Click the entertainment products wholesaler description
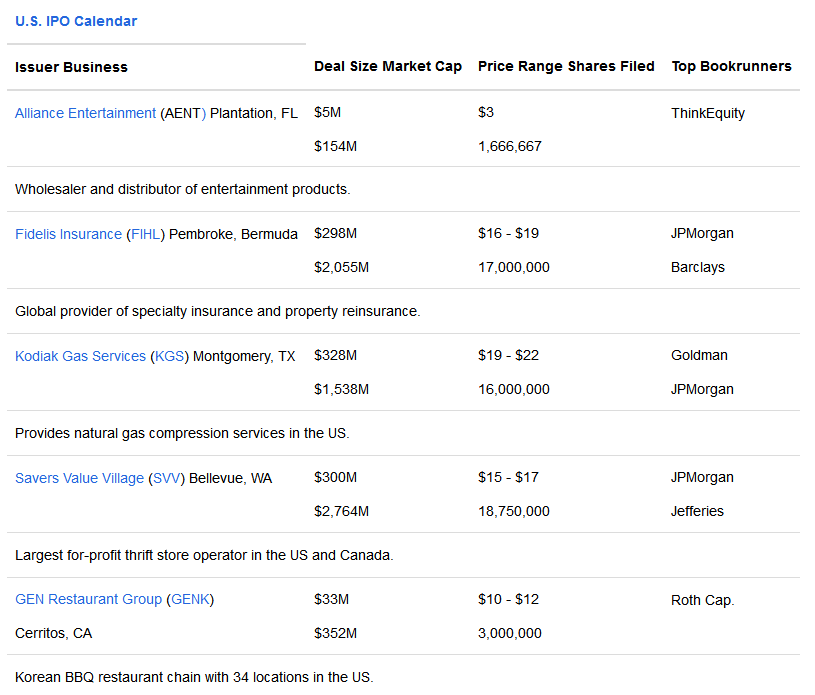Image resolution: width=815 pixels, height=695 pixels. coord(182,189)
